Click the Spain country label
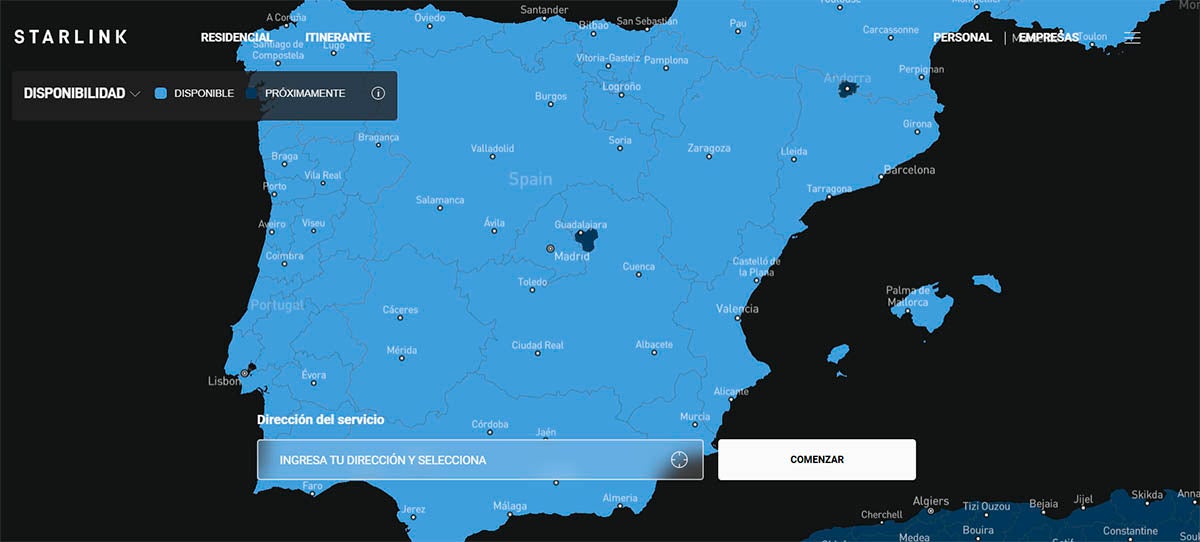Viewport: 1200px width, 542px height. [530, 180]
